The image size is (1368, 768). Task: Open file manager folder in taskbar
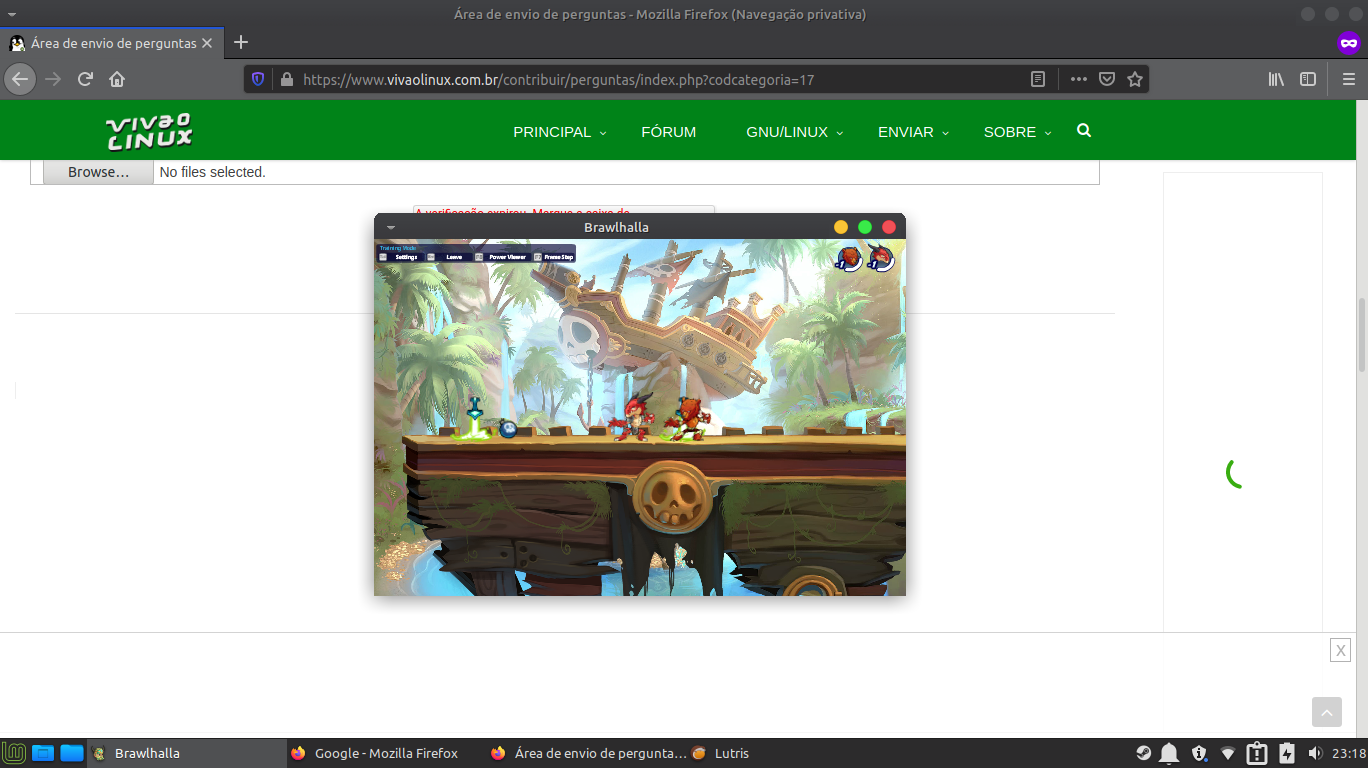tap(72, 753)
